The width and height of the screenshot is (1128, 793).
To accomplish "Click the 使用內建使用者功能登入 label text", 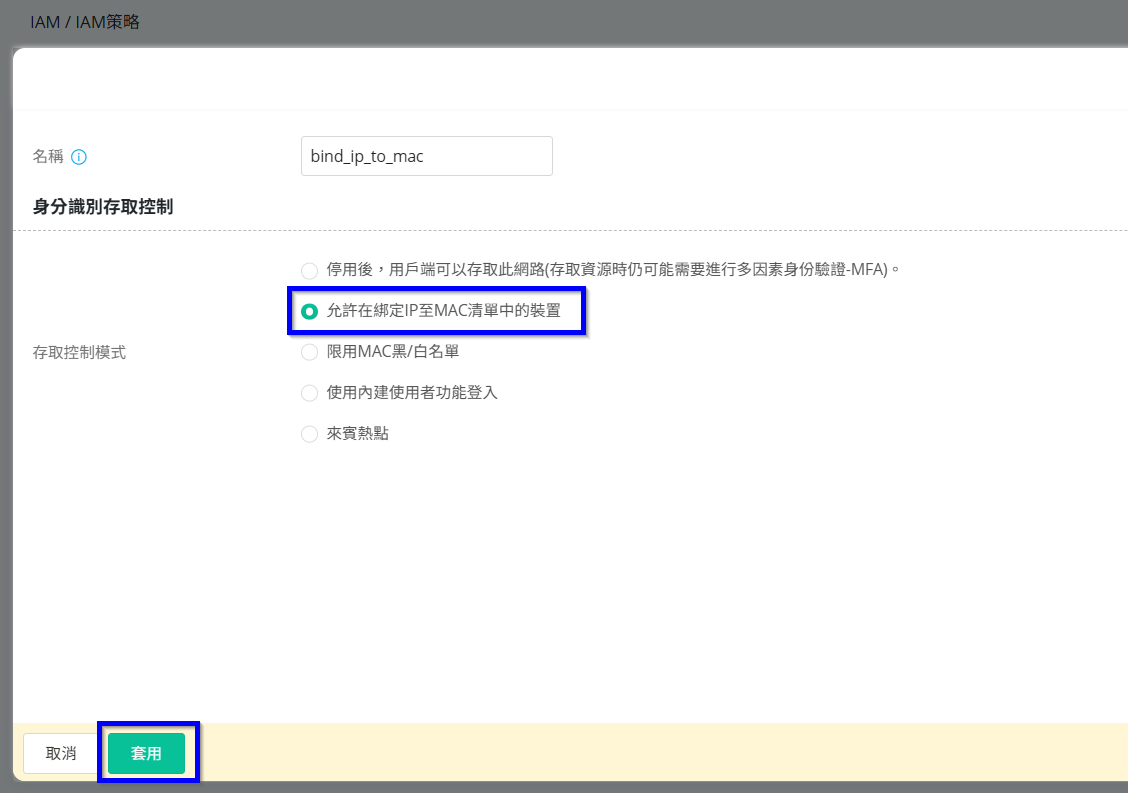I will point(412,393).
